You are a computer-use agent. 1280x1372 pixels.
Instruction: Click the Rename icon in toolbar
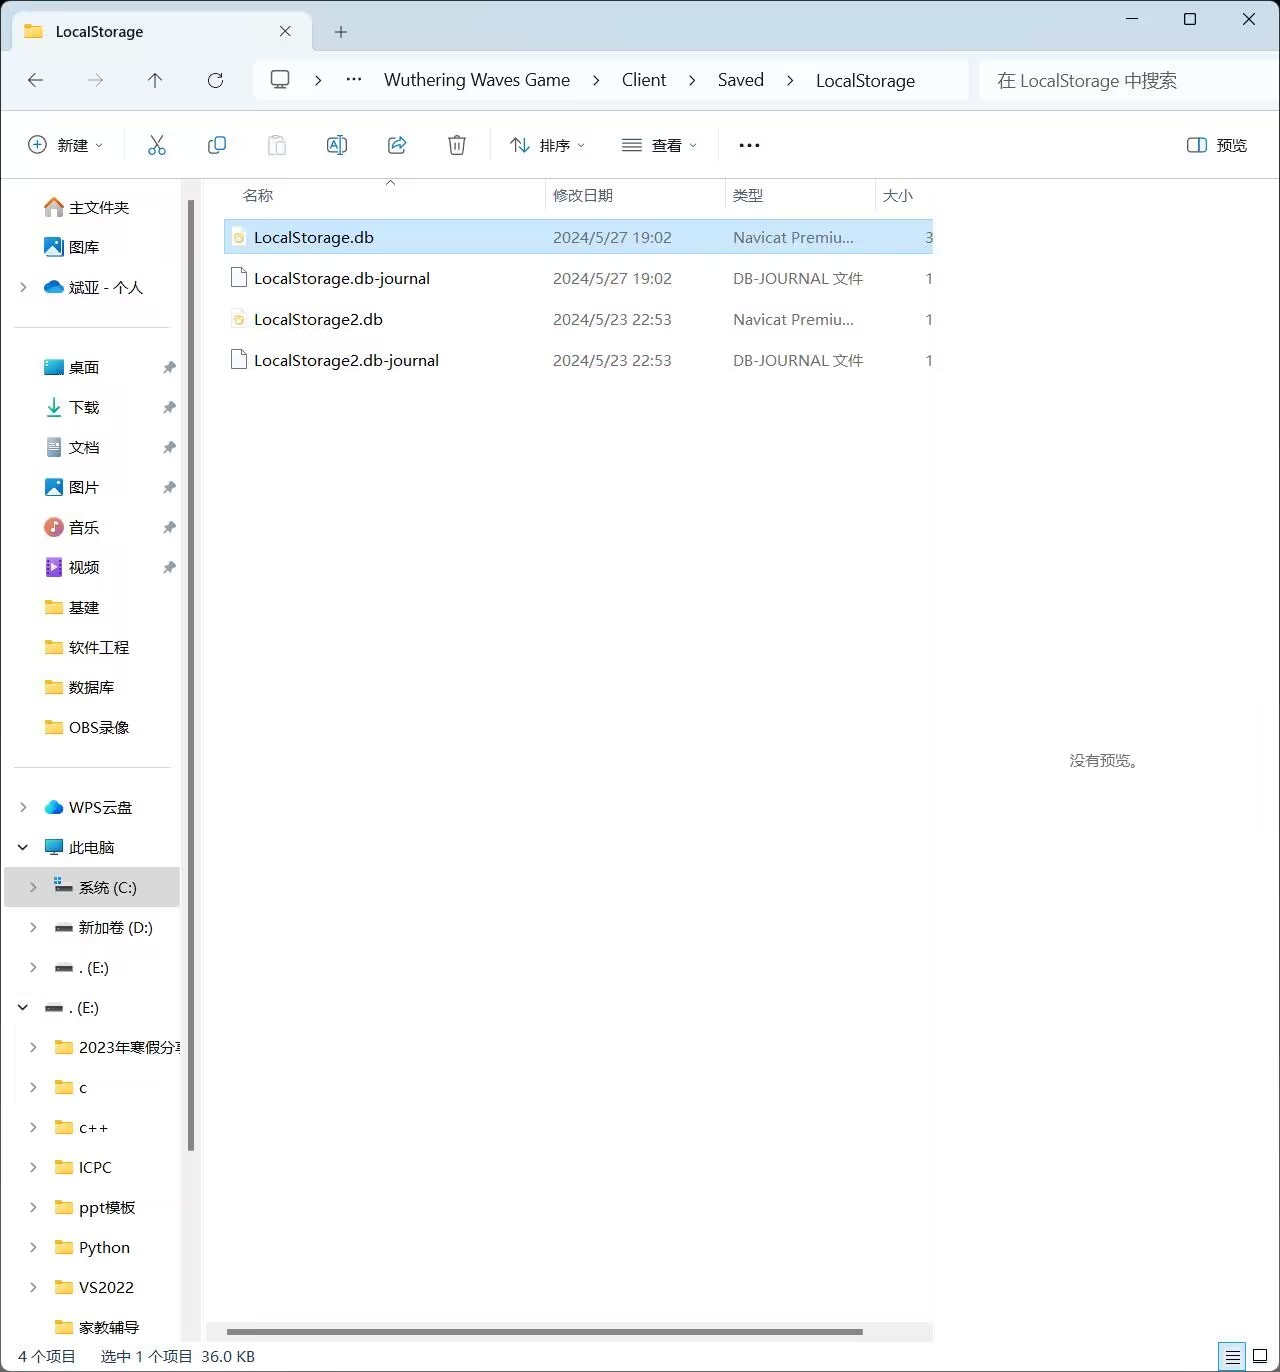337,145
